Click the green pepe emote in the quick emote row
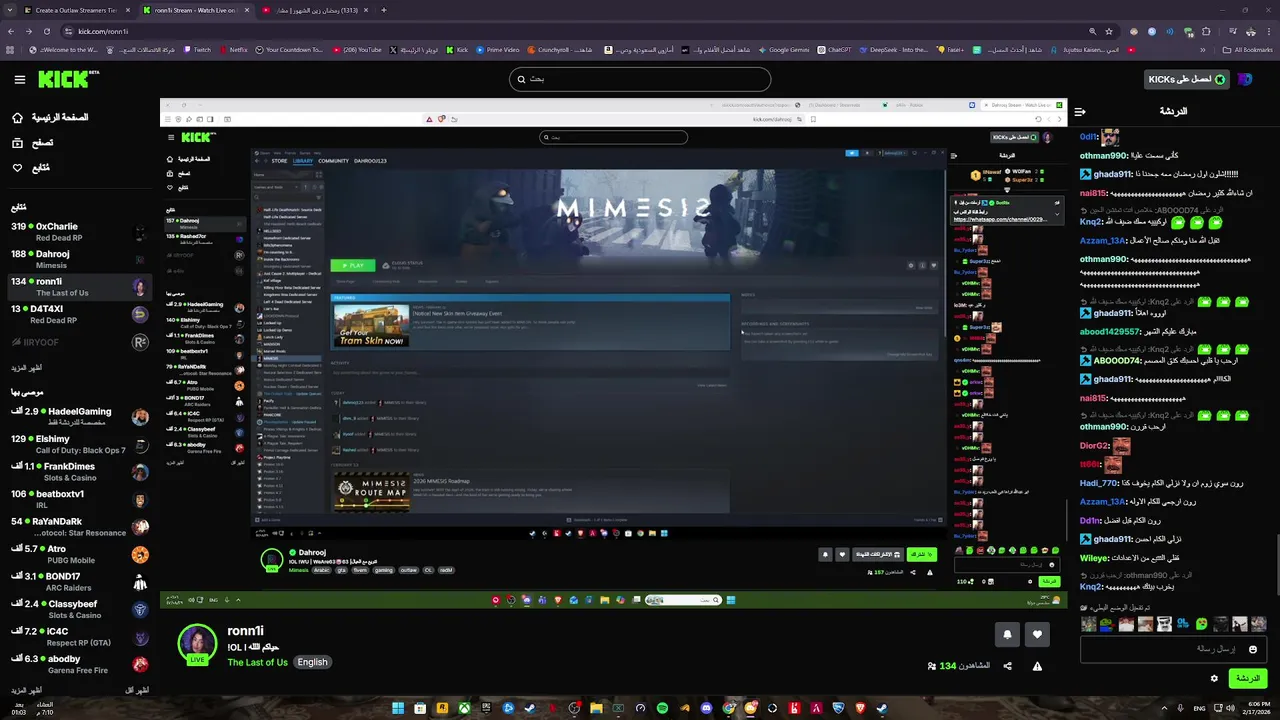The width and height of the screenshot is (1280, 720). click(x=1107, y=624)
